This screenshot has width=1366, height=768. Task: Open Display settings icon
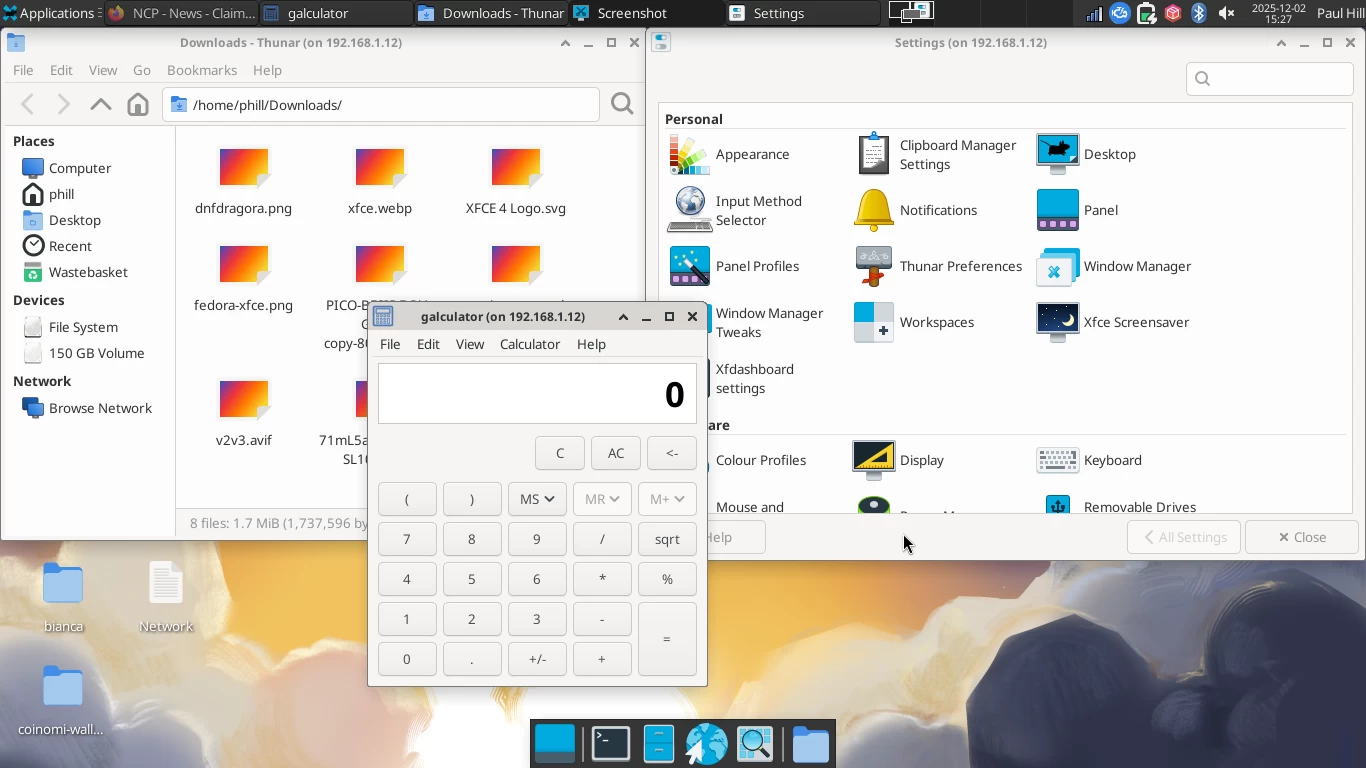pyautogui.click(x=873, y=460)
